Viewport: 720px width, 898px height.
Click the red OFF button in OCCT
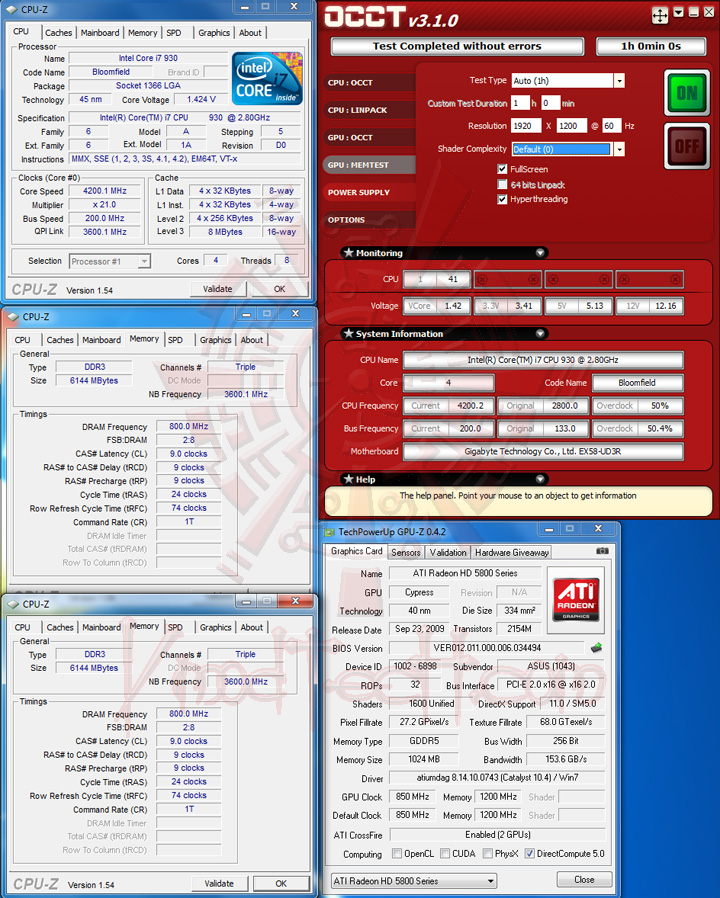click(687, 146)
